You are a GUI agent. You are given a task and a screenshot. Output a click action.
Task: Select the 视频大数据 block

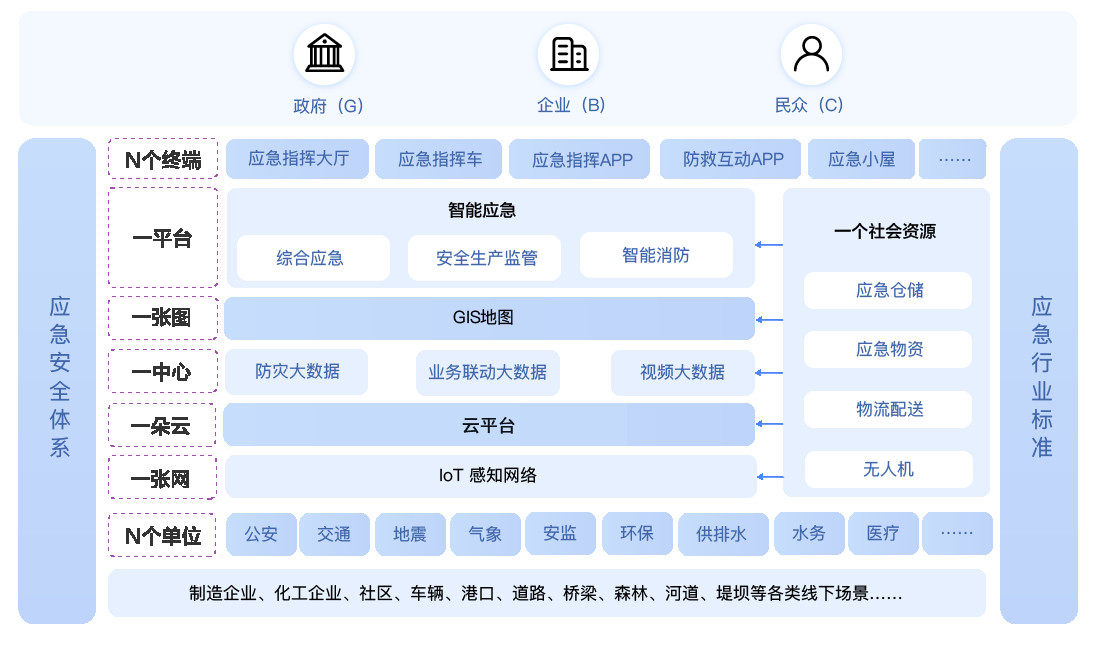(x=683, y=372)
